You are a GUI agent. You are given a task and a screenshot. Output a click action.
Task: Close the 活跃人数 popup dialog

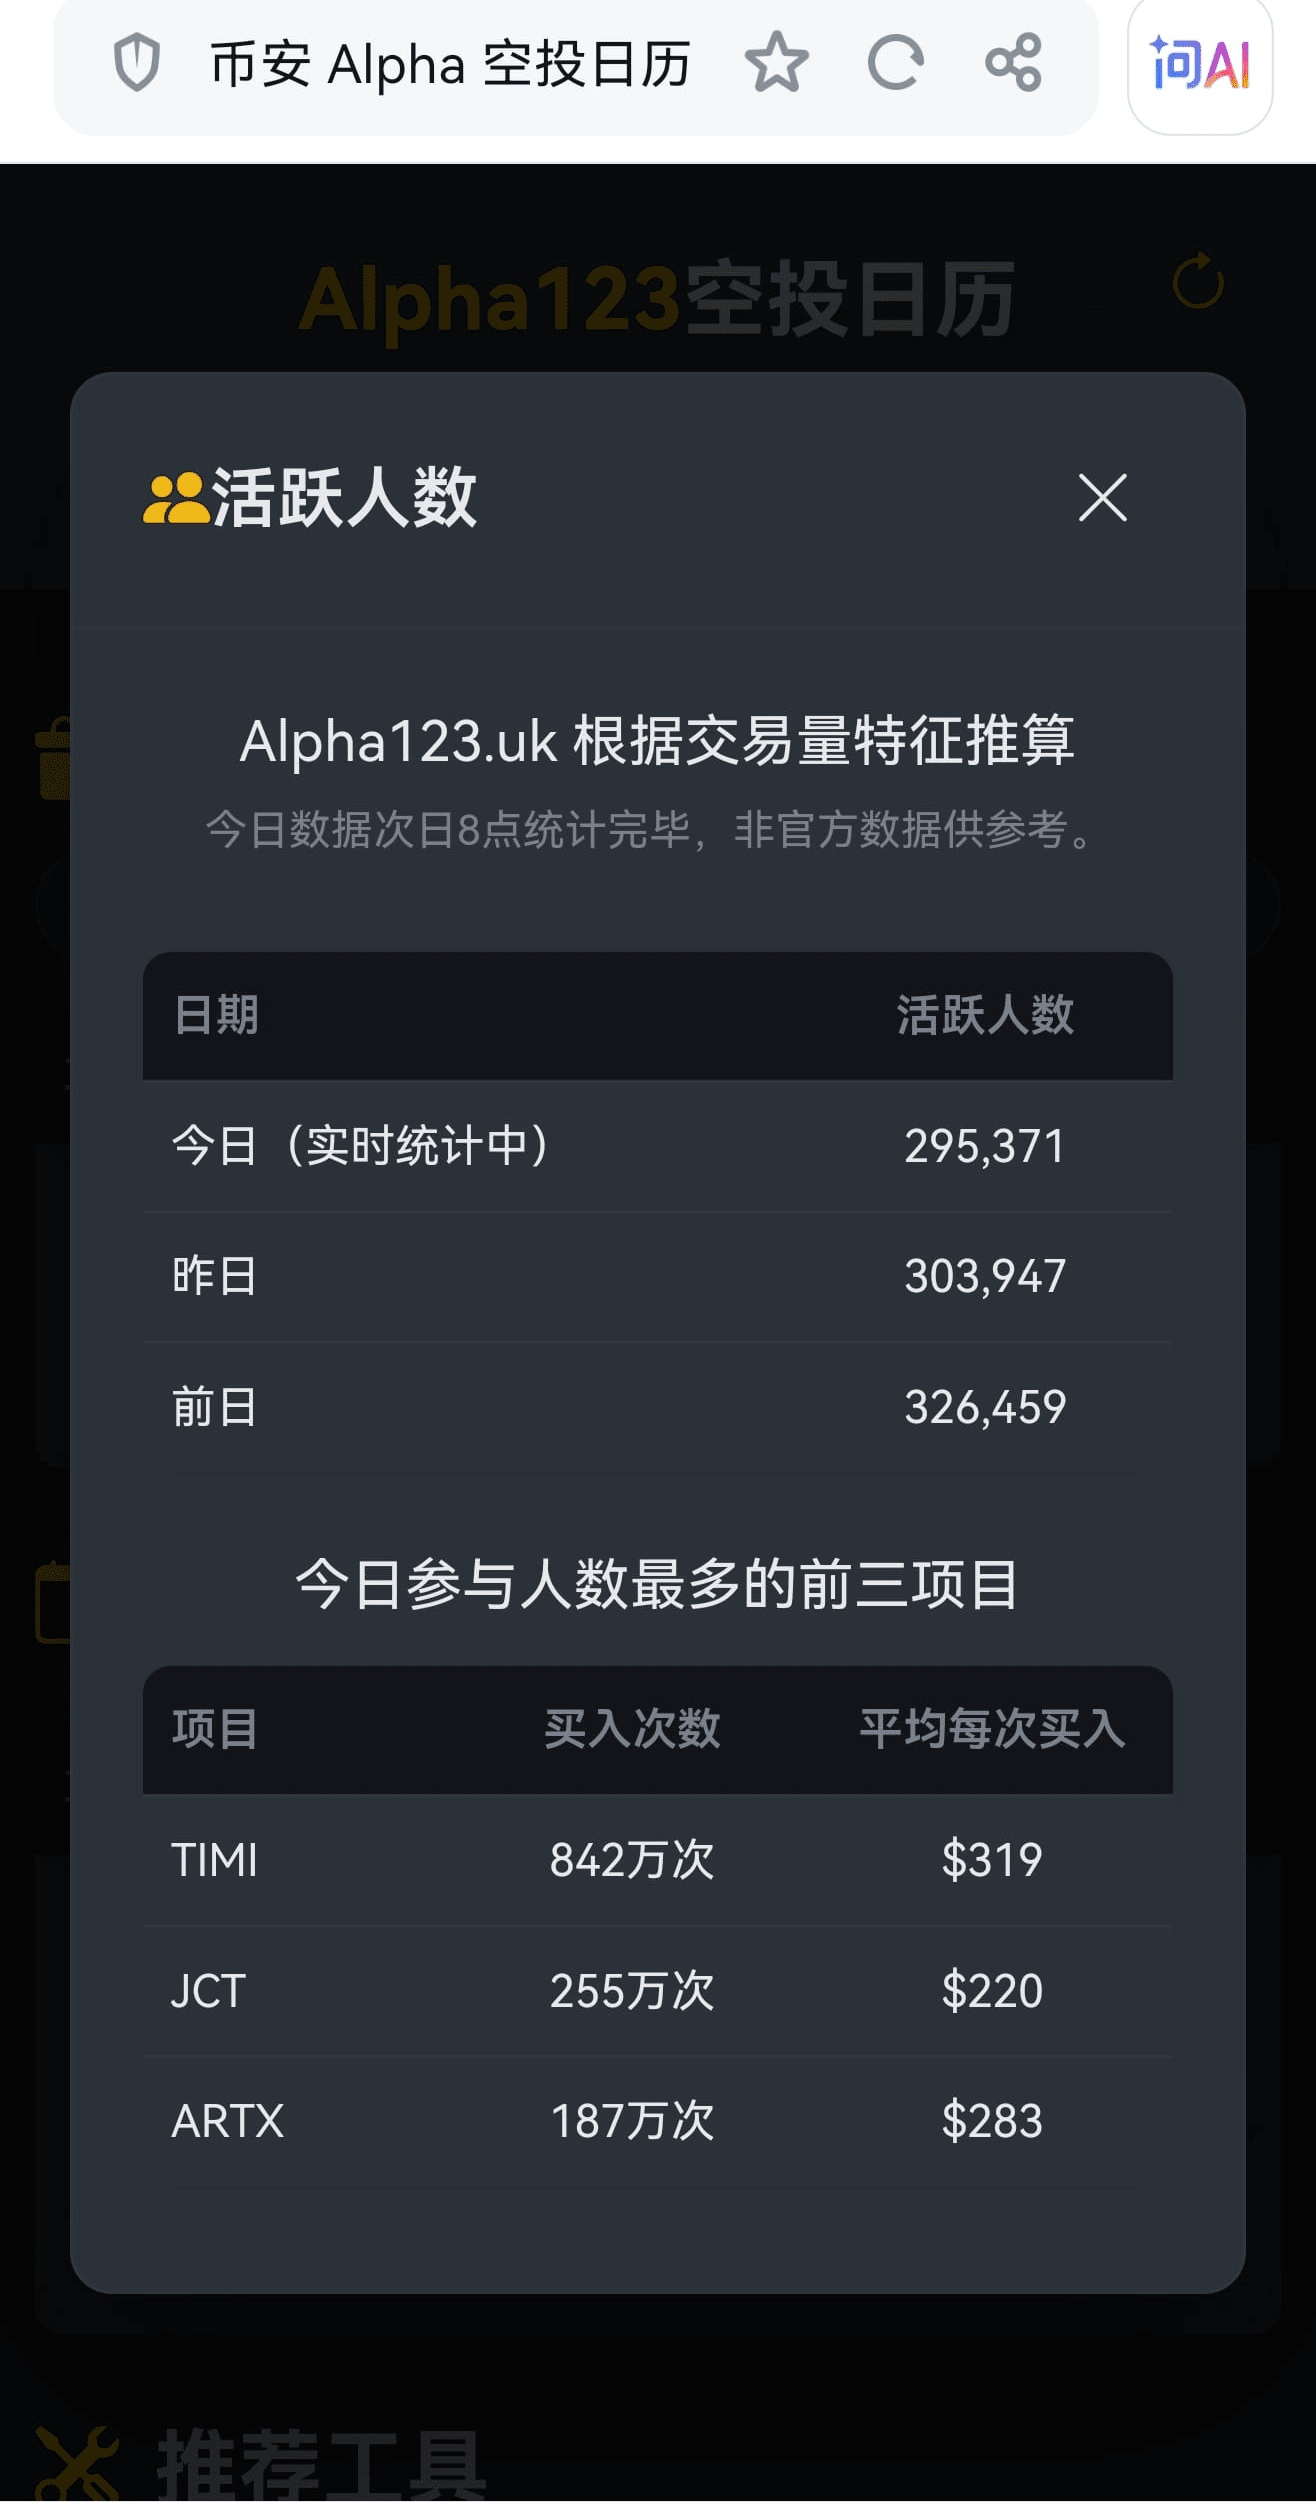tap(1102, 498)
